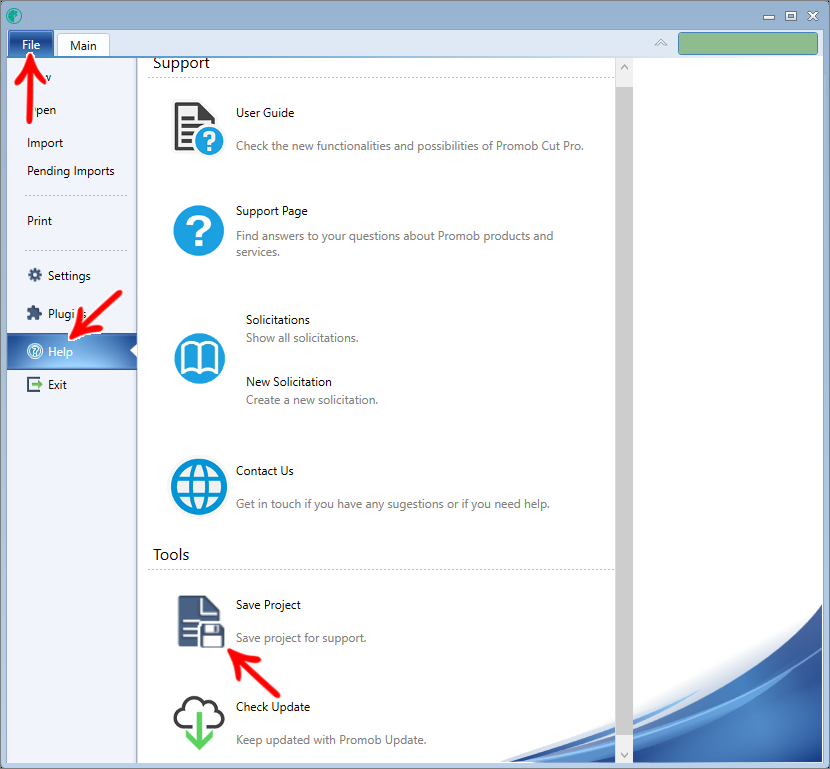
Task: Click the Help question mark sidebar icon
Action: (x=35, y=351)
